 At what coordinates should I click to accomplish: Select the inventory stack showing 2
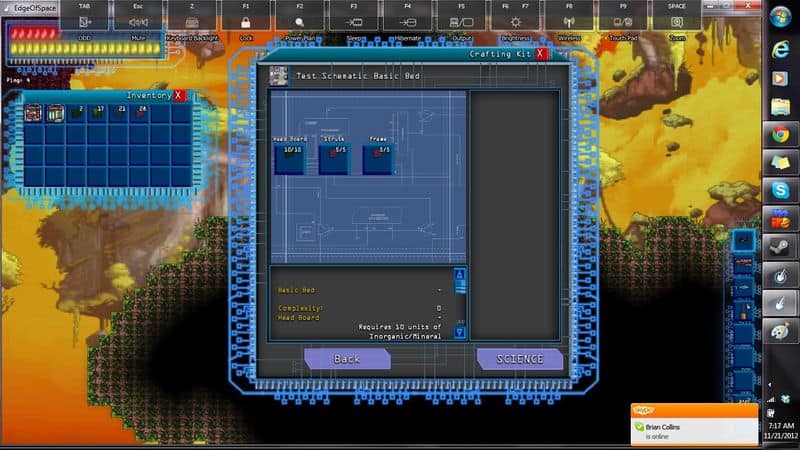point(76,113)
